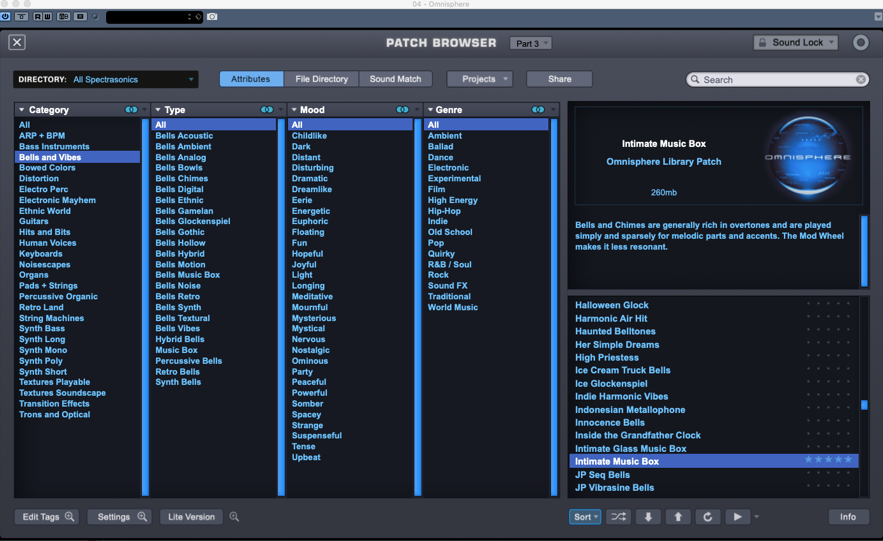Take a snapshot with the camera icon
Viewport: 883px width, 541px height.
(212, 17)
